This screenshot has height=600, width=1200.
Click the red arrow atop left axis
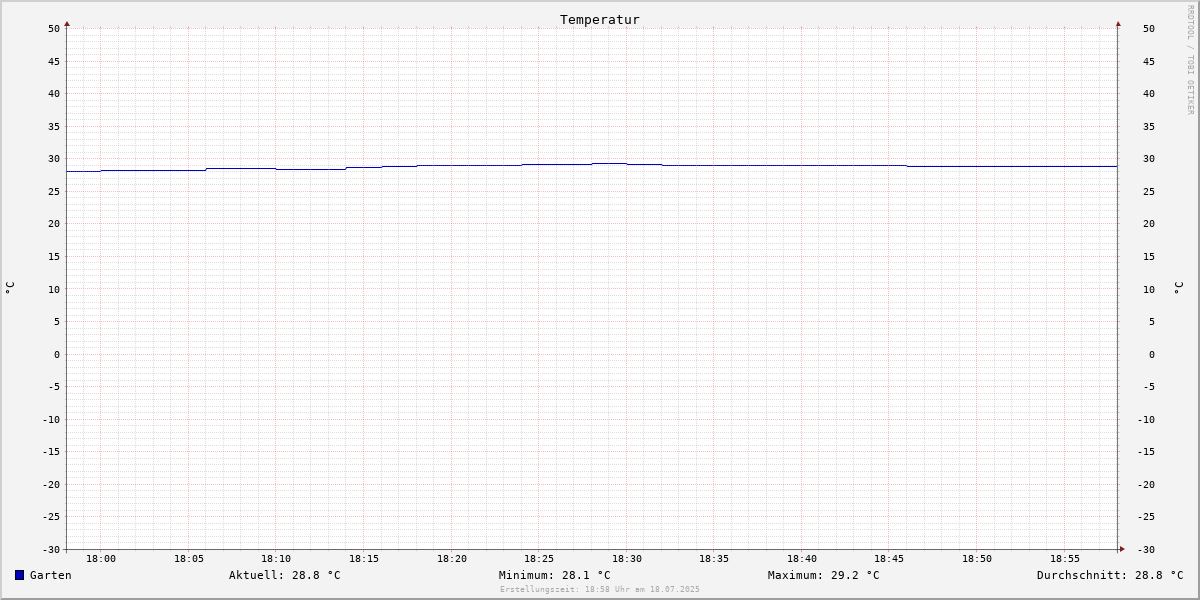pos(67,23)
